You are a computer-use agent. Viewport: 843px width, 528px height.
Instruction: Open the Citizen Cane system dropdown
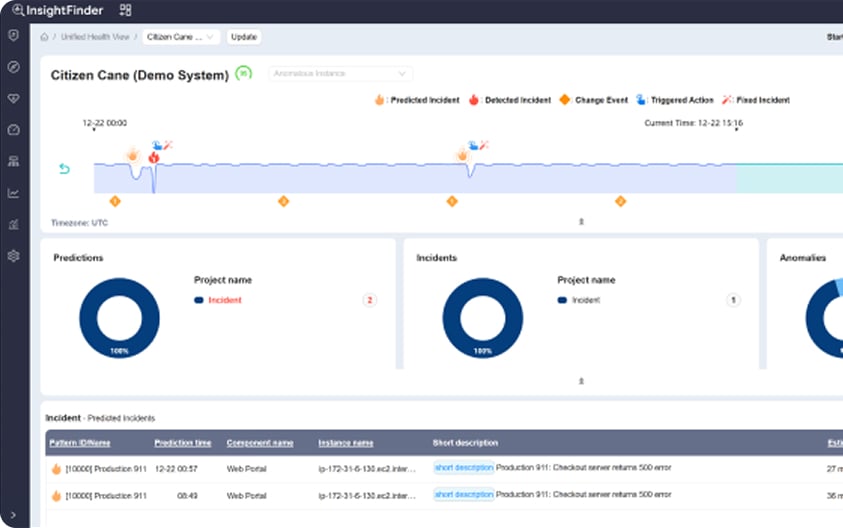point(181,37)
